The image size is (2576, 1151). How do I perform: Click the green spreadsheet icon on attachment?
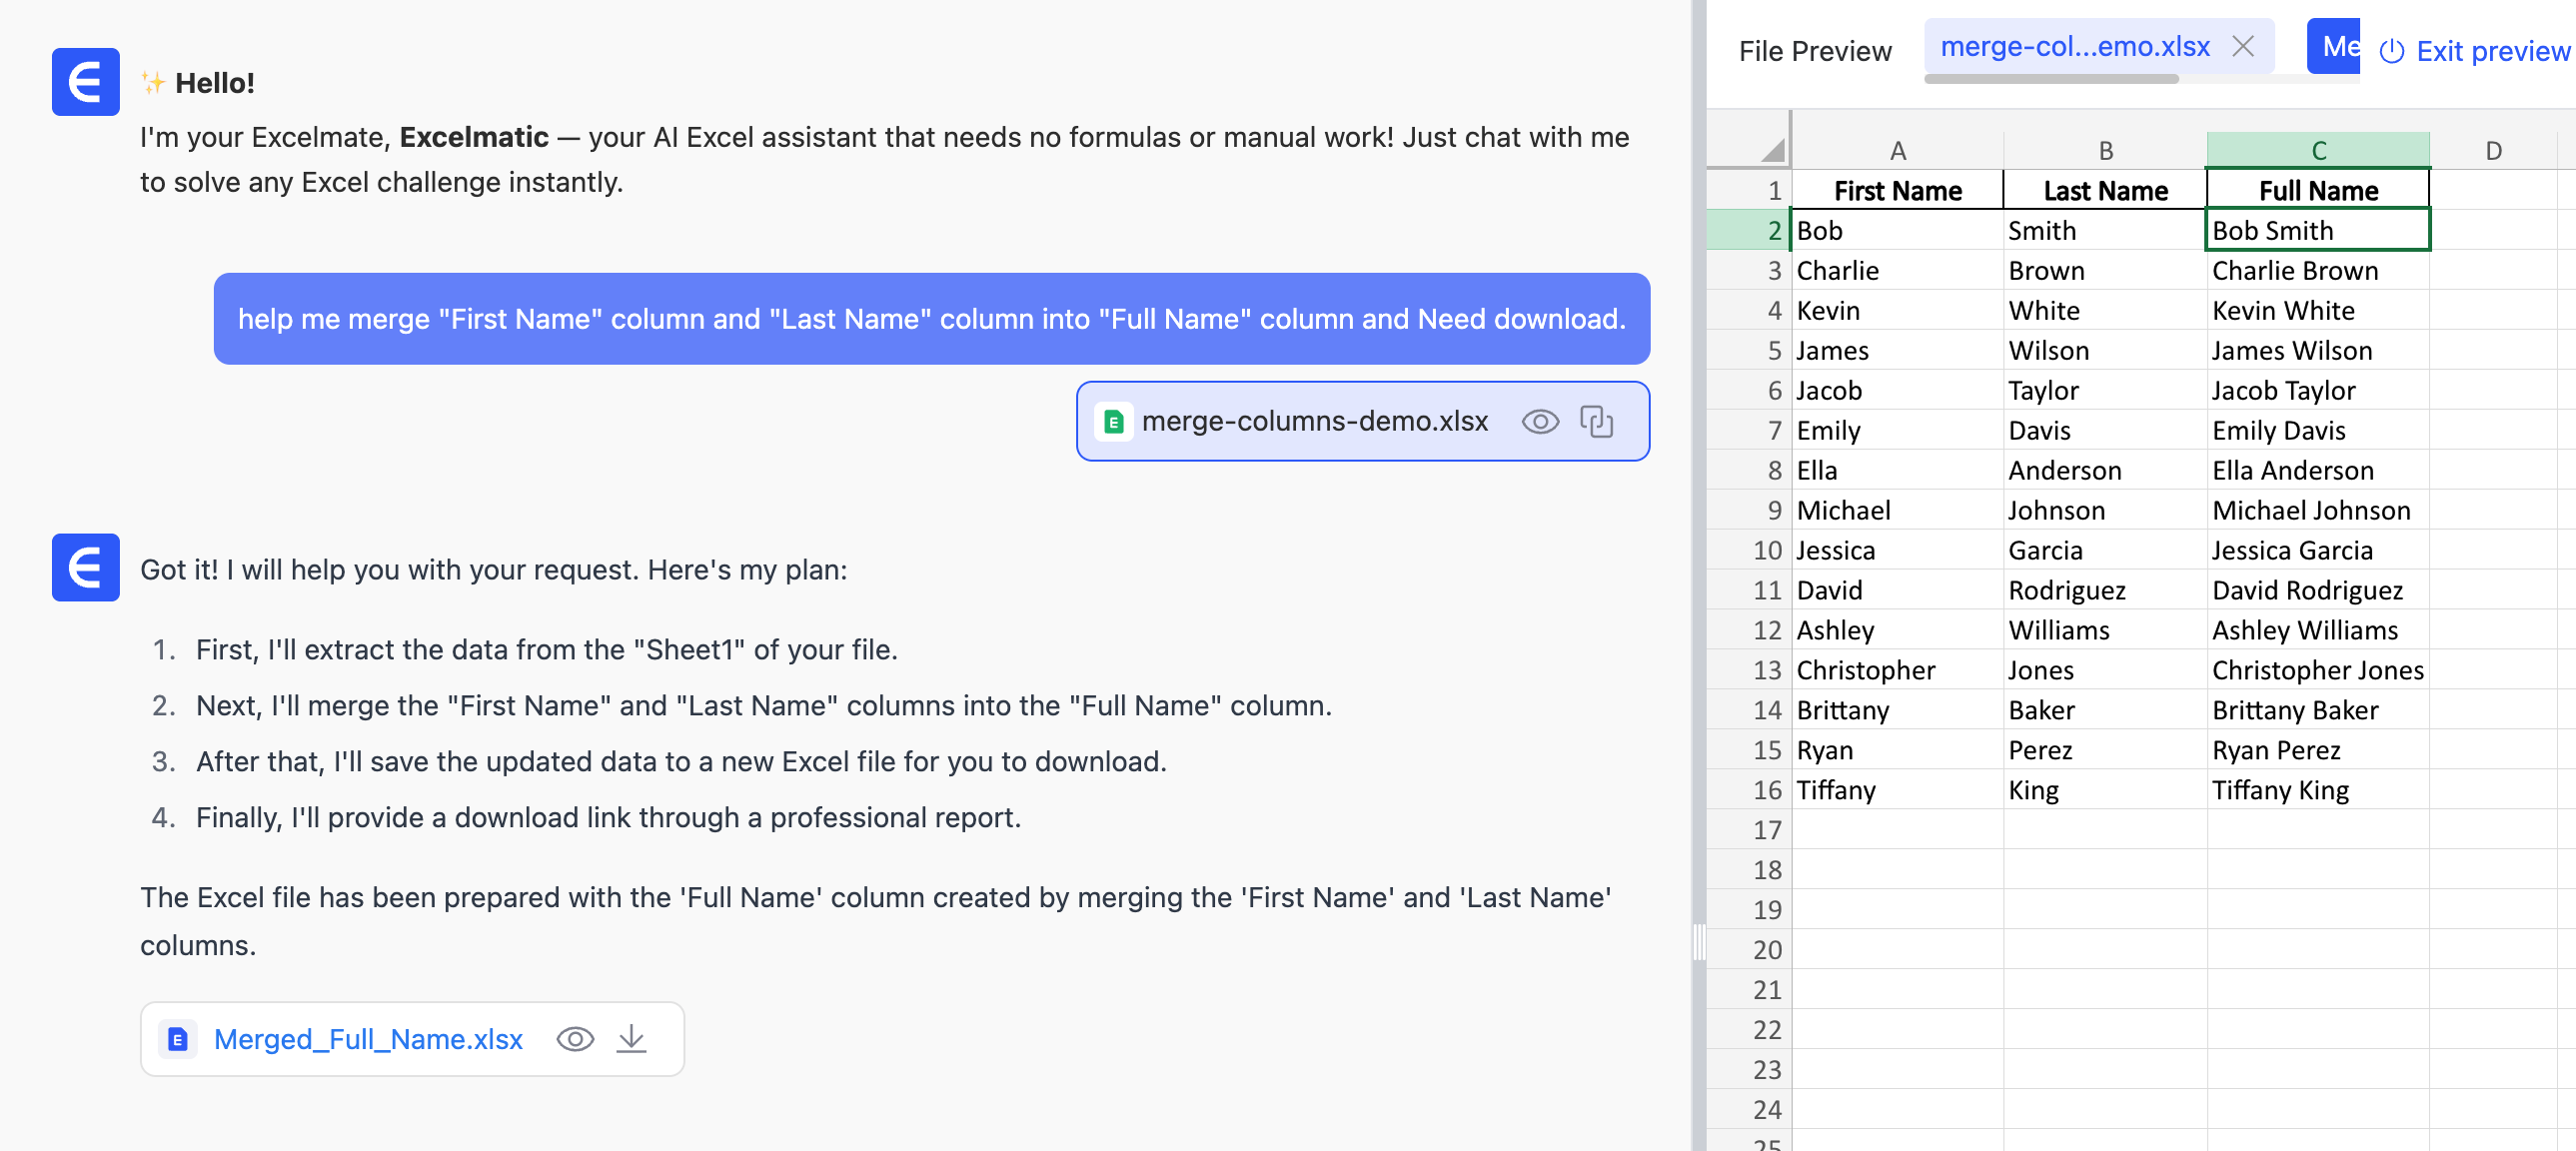pyautogui.click(x=1113, y=422)
